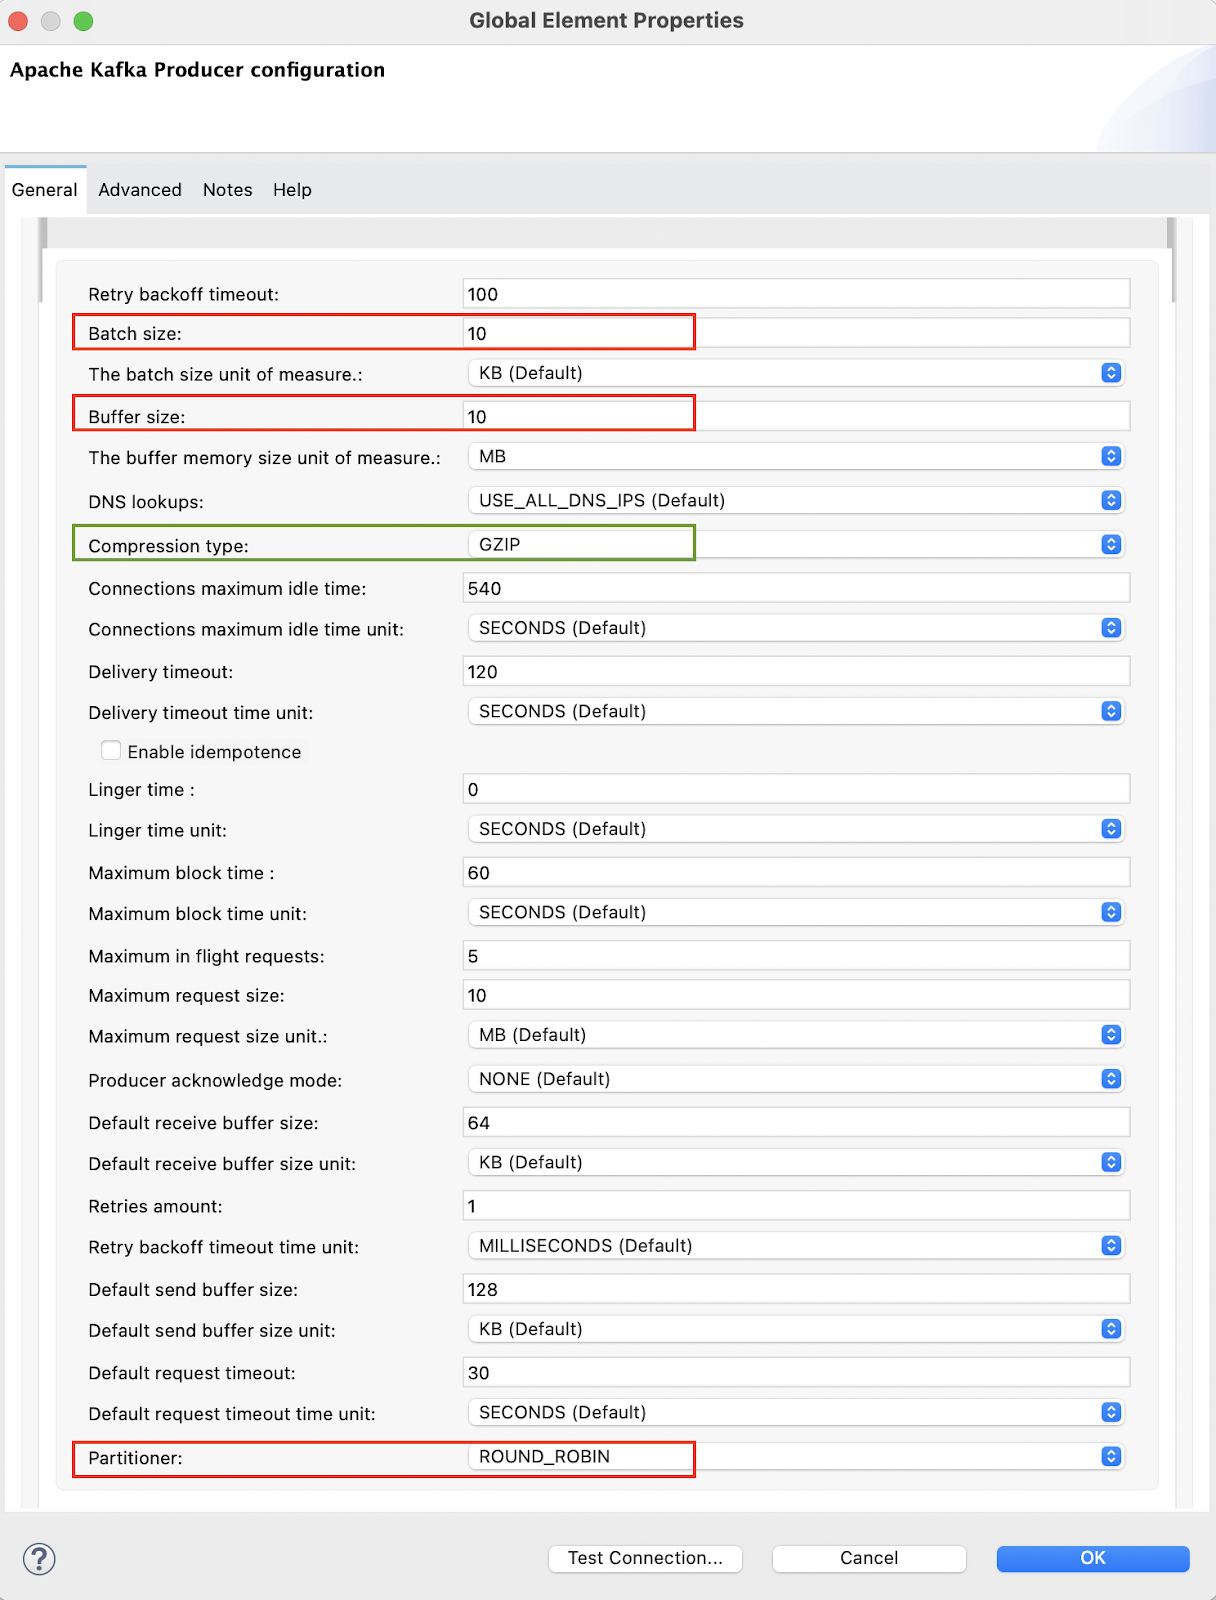This screenshot has width=1216, height=1600.
Task: Open Default request timeout time unit dropdown
Action: (x=796, y=1412)
